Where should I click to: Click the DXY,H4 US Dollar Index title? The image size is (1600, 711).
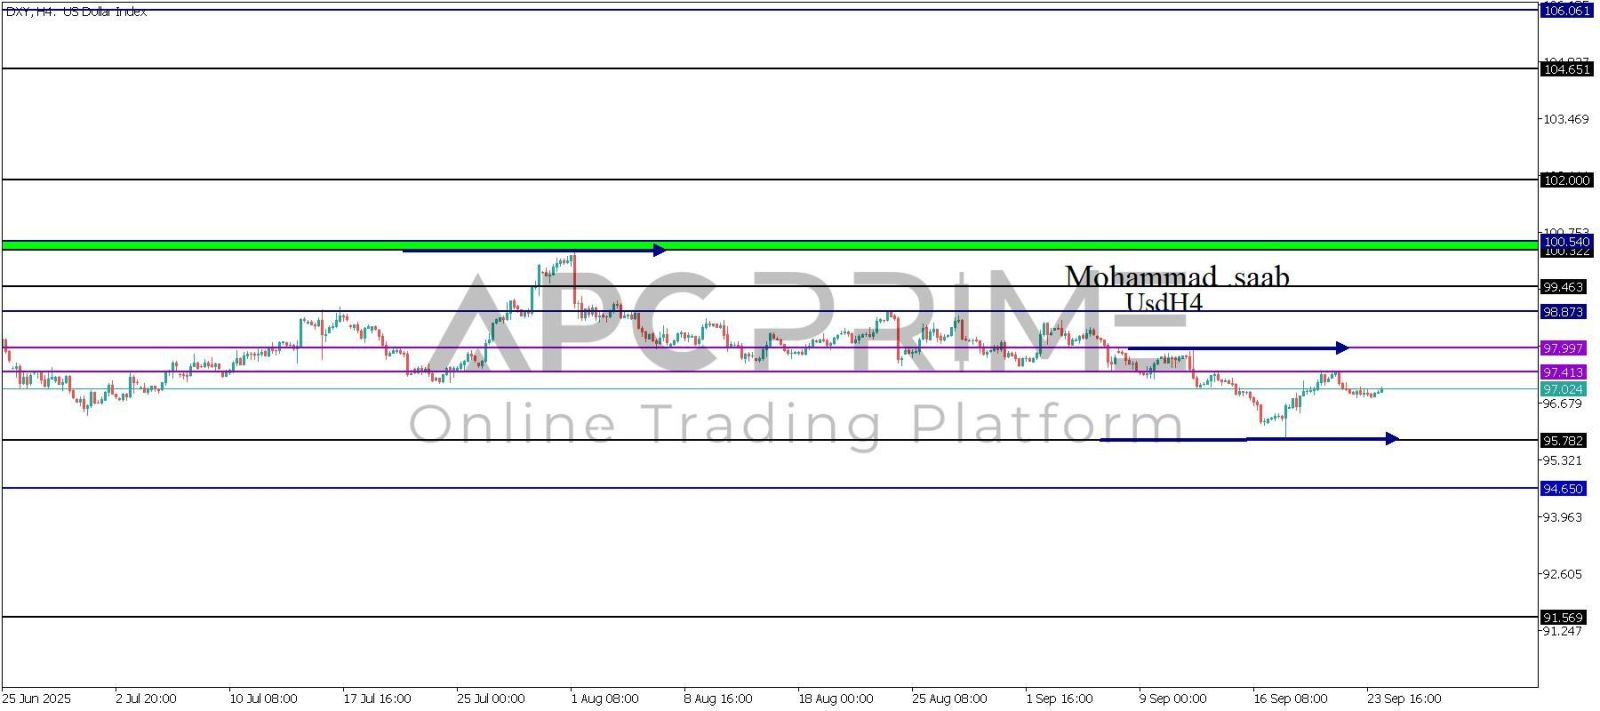(76, 12)
